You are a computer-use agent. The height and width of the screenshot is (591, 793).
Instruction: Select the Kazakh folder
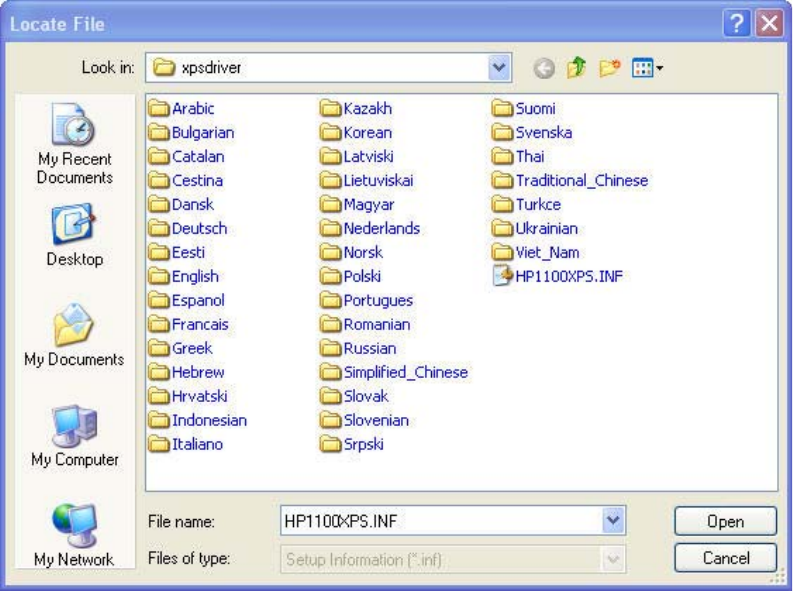356,108
